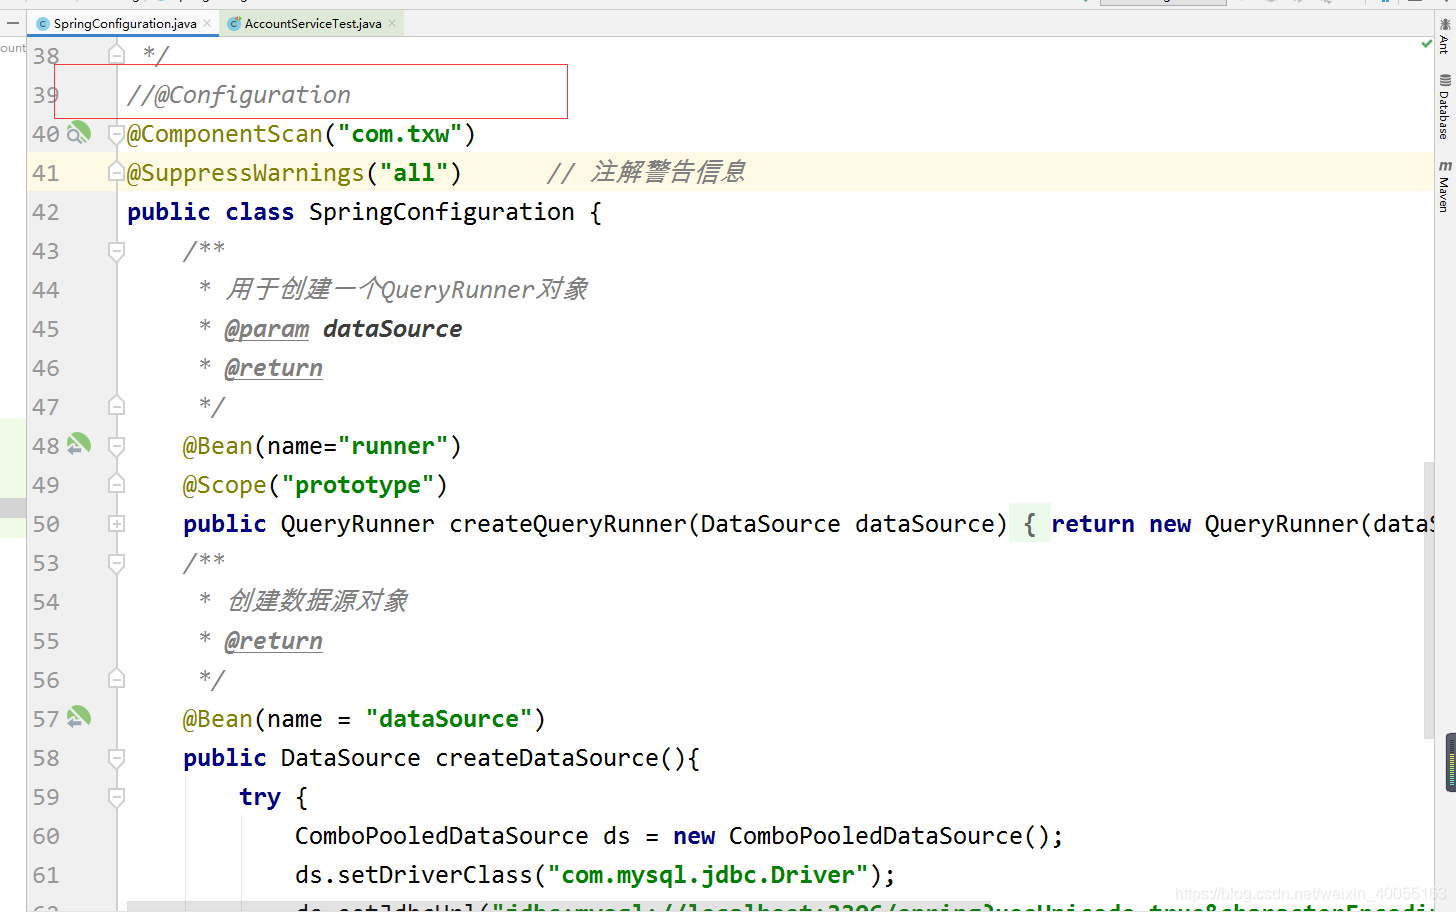The image size is (1456, 912).
Task: Click line number 42 in the gutter
Action: (x=46, y=212)
